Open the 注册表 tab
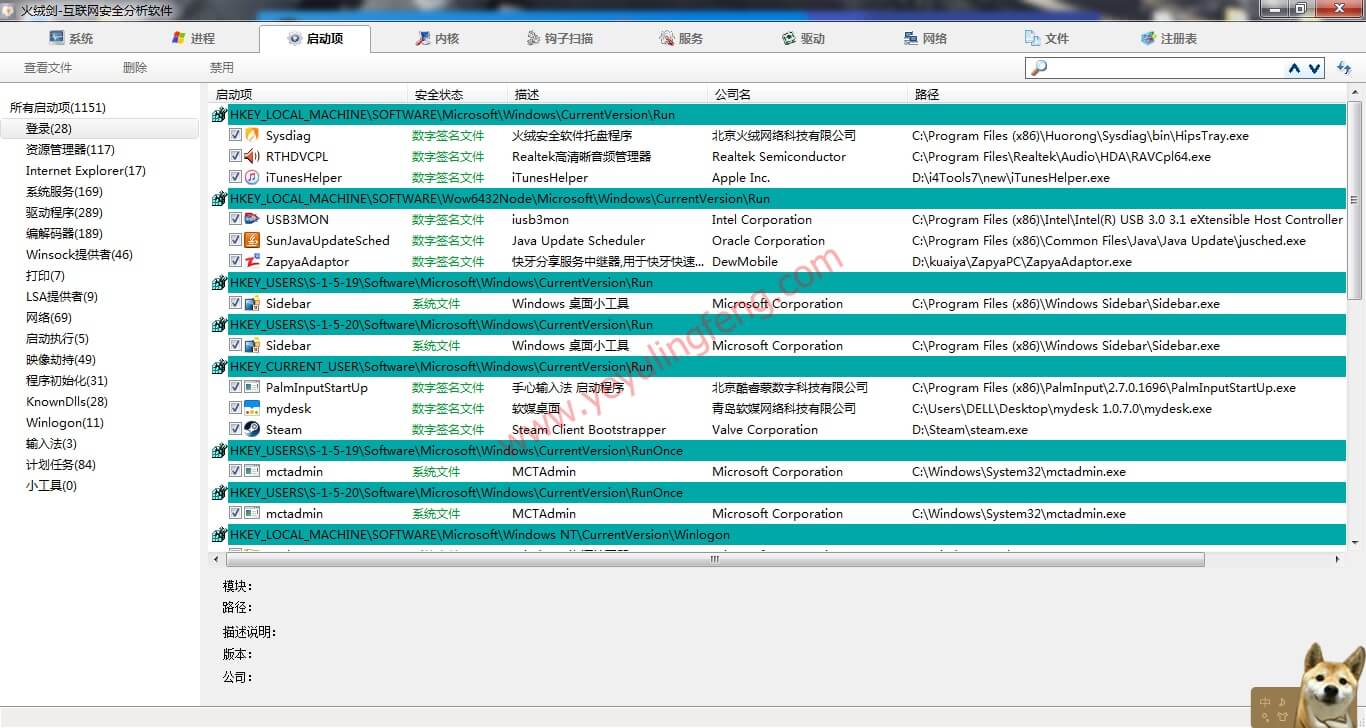The width and height of the screenshot is (1366, 728). tap(1169, 38)
